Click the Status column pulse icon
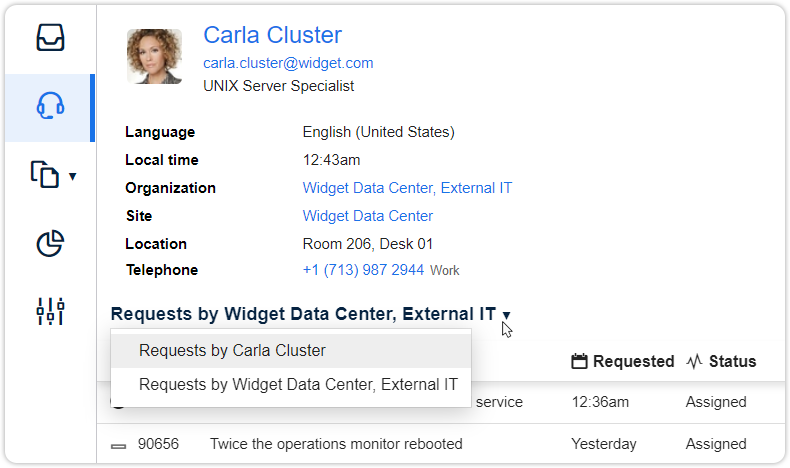Viewport: 790px width, 468px height. 695,362
